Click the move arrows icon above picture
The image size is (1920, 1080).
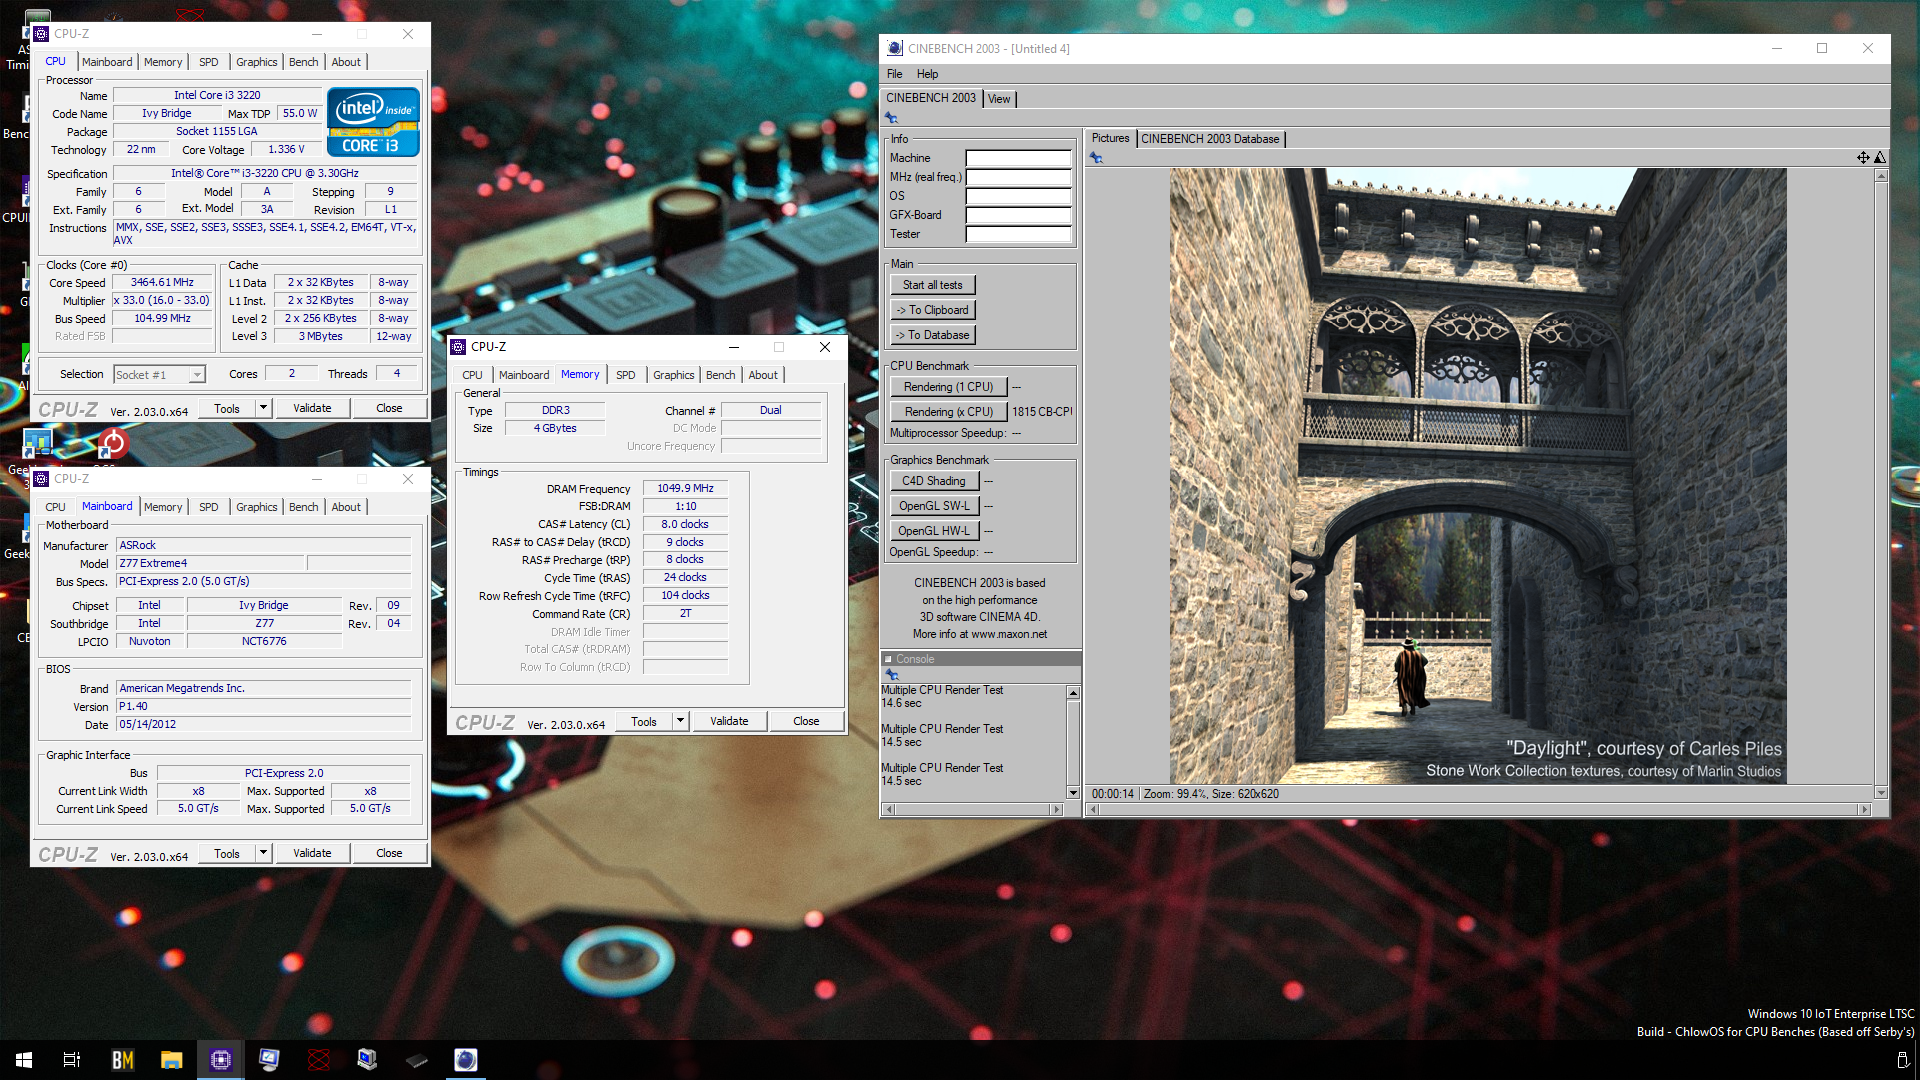[1863, 157]
